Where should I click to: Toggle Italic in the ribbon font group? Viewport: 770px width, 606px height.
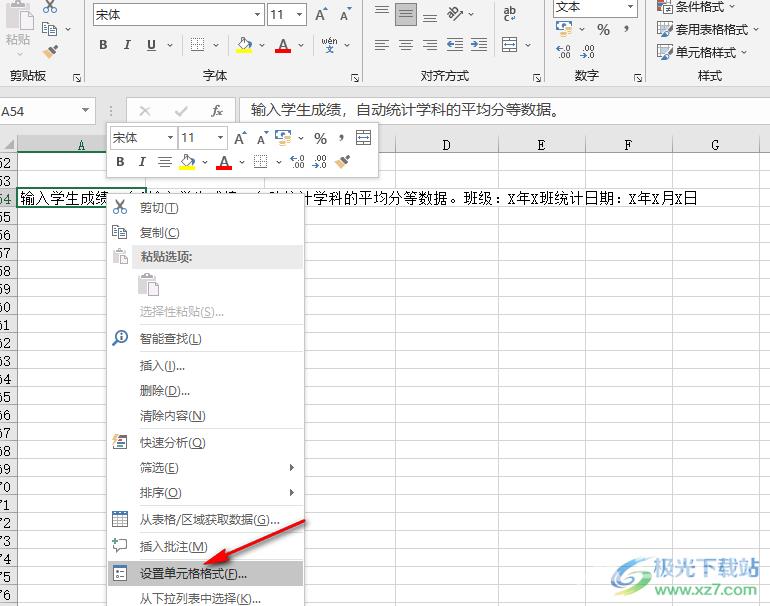coord(127,45)
